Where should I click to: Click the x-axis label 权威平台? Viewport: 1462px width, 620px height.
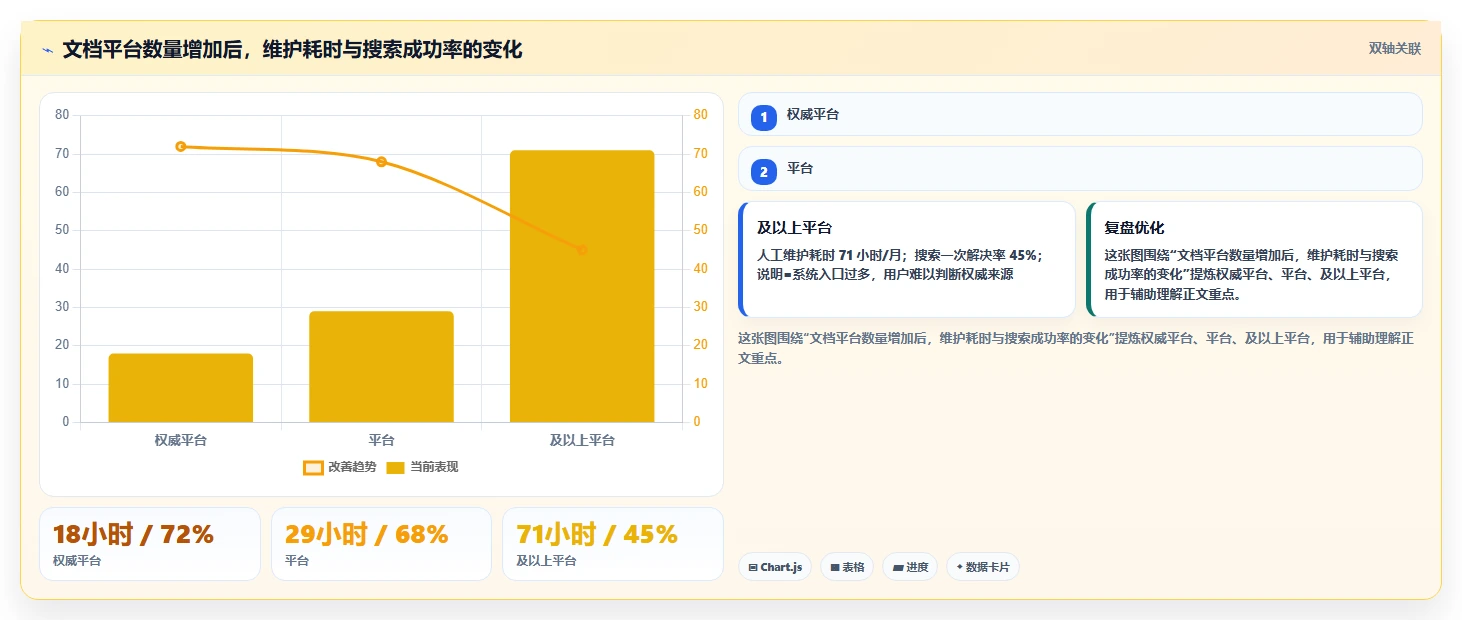(181, 440)
